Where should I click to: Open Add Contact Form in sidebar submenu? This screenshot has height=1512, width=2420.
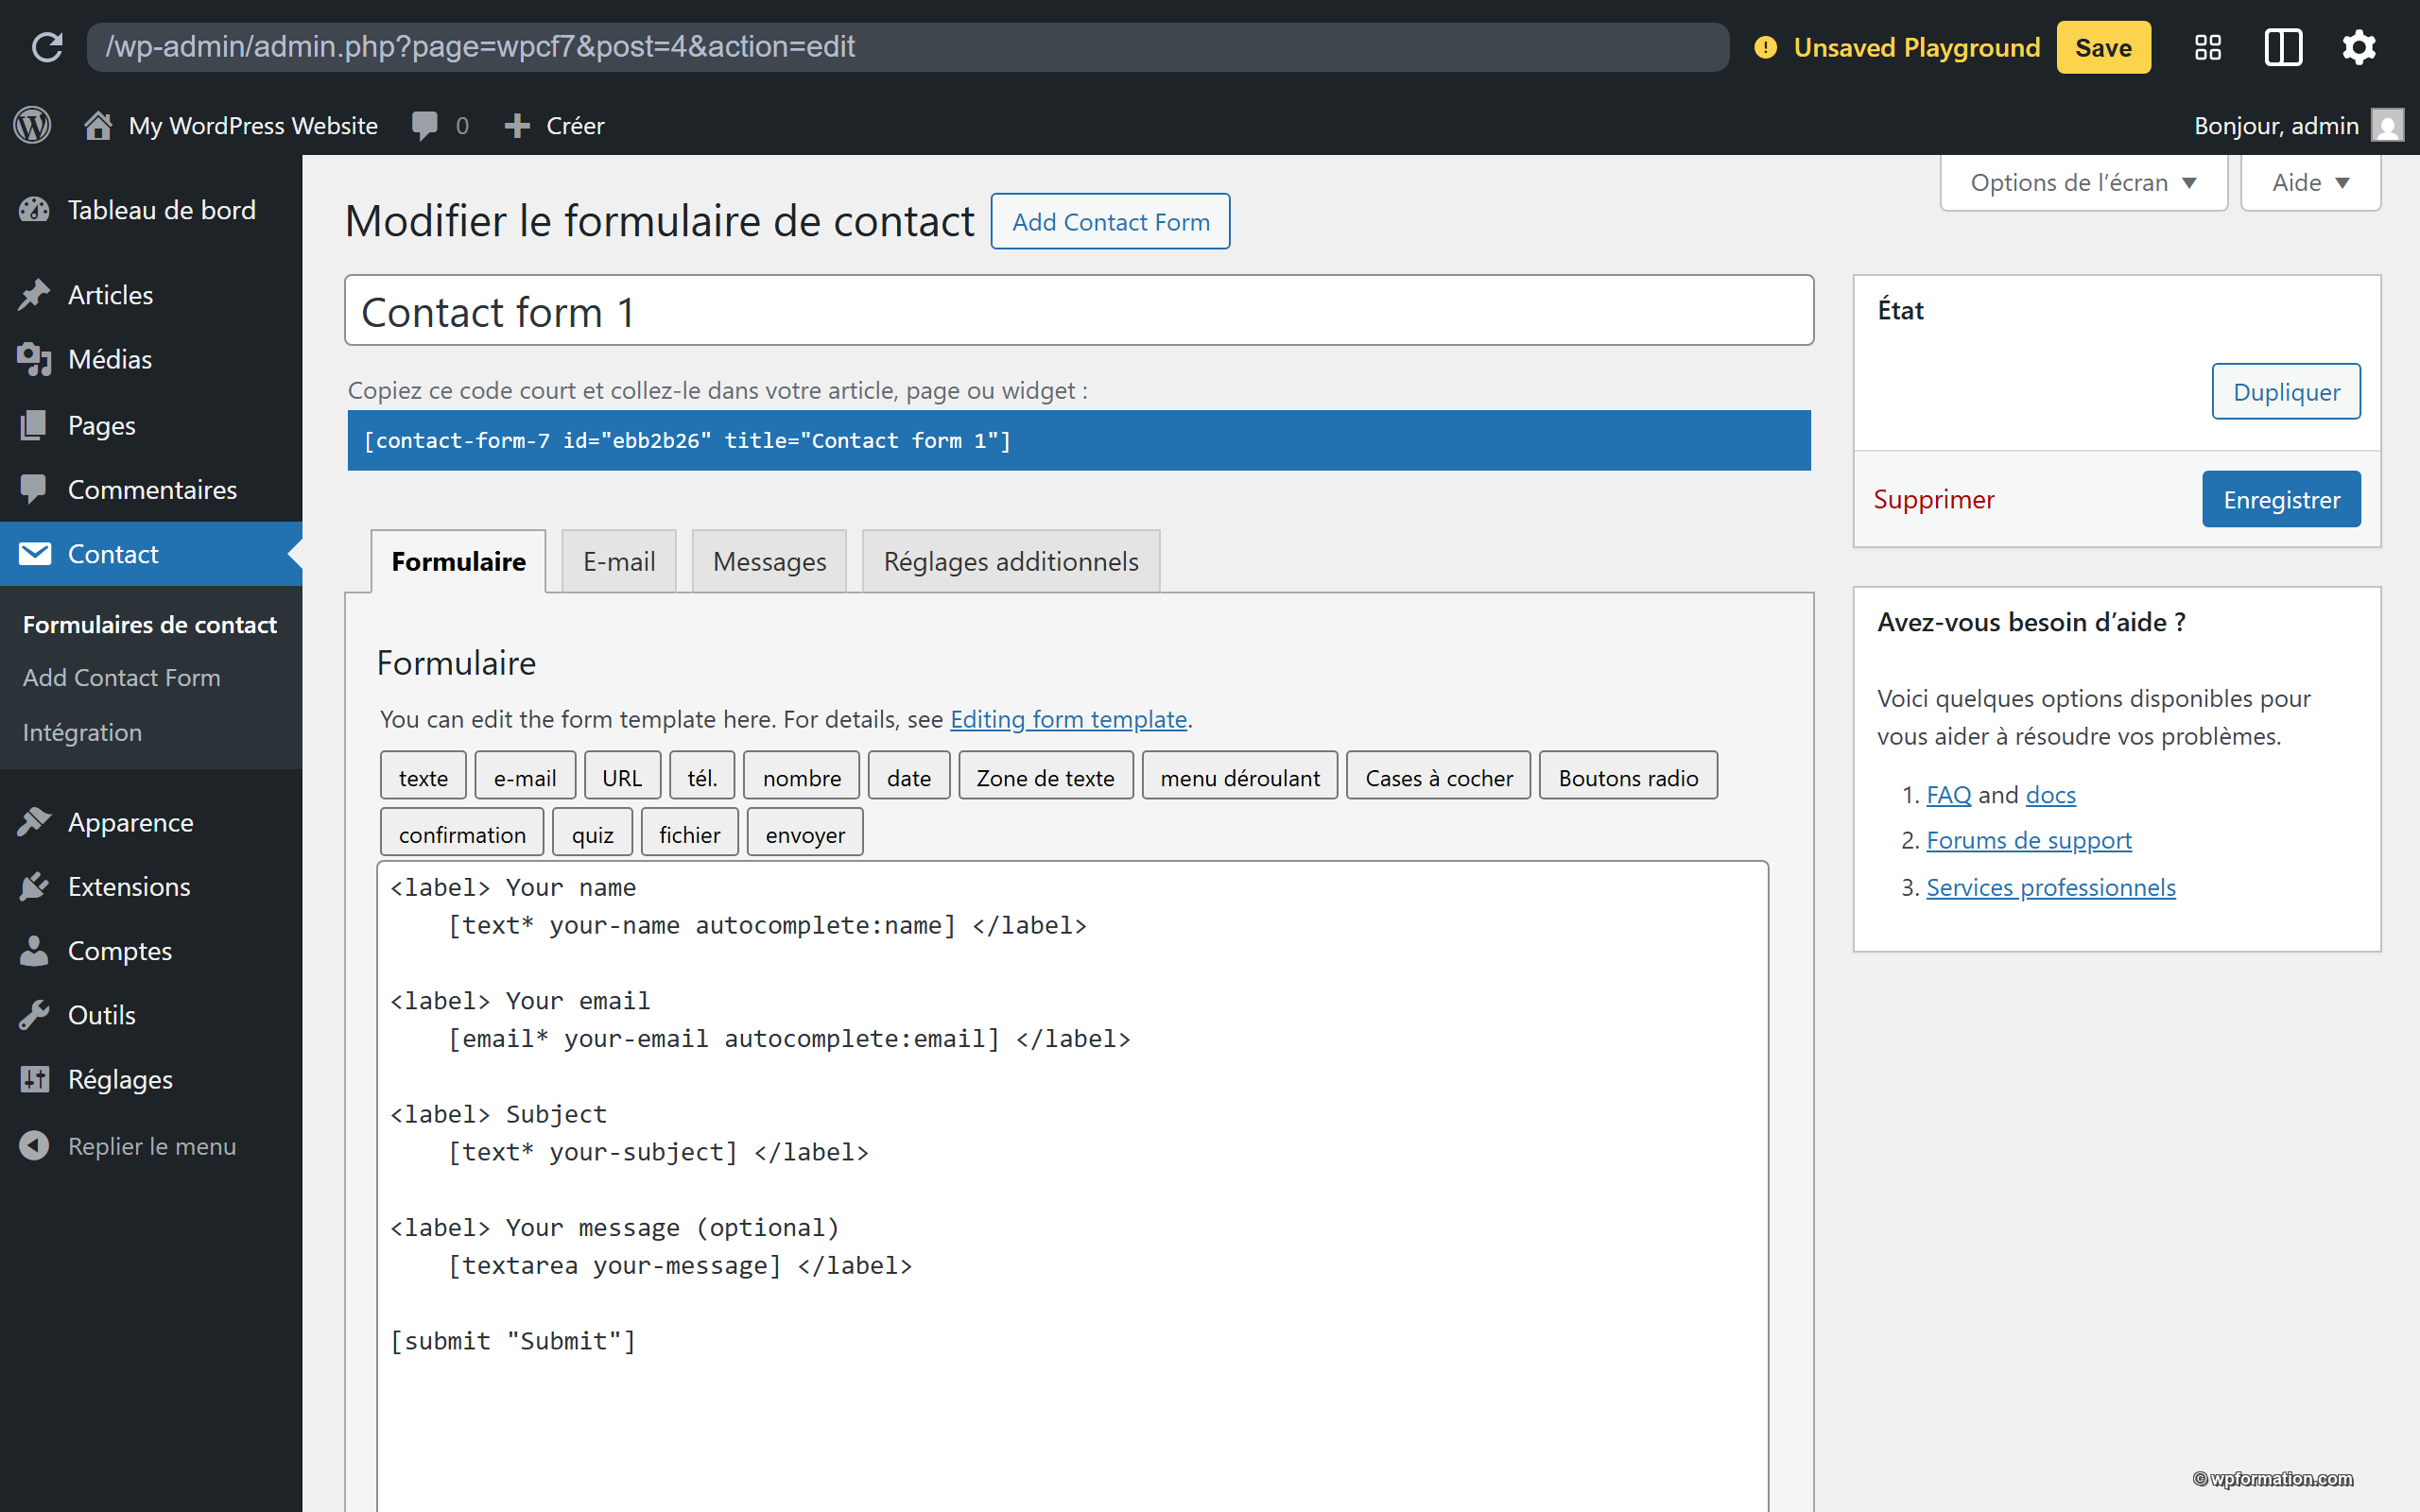click(x=122, y=677)
